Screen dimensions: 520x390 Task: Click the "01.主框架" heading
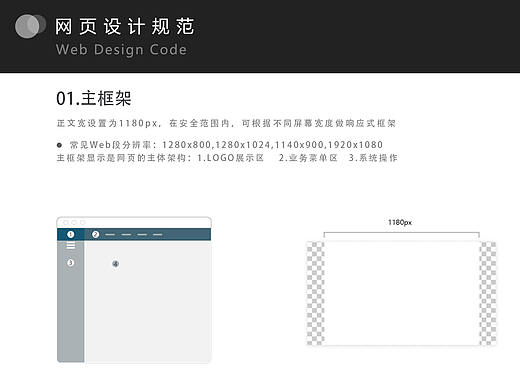click(94, 99)
